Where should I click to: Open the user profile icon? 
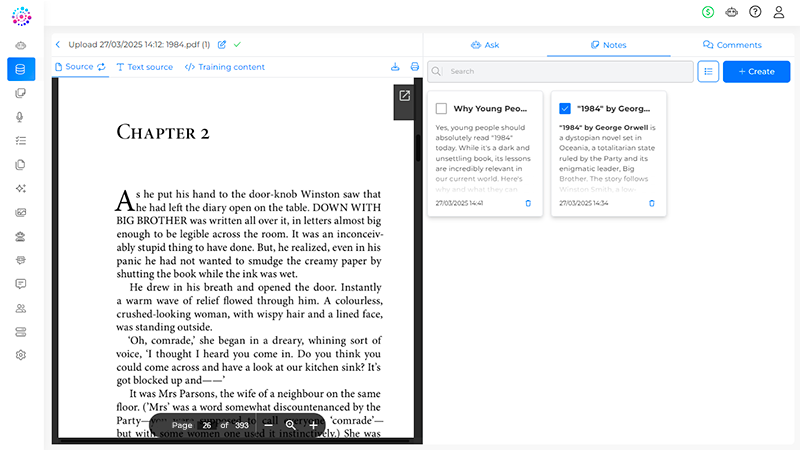pos(779,12)
